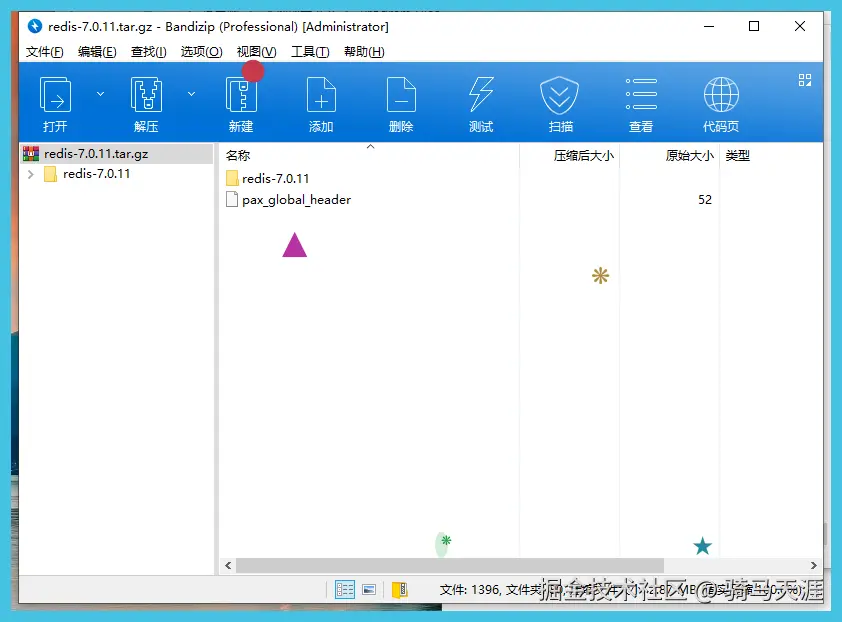Expand the dropdown arrow next to 解压
The image size is (842, 622).
pos(191,94)
